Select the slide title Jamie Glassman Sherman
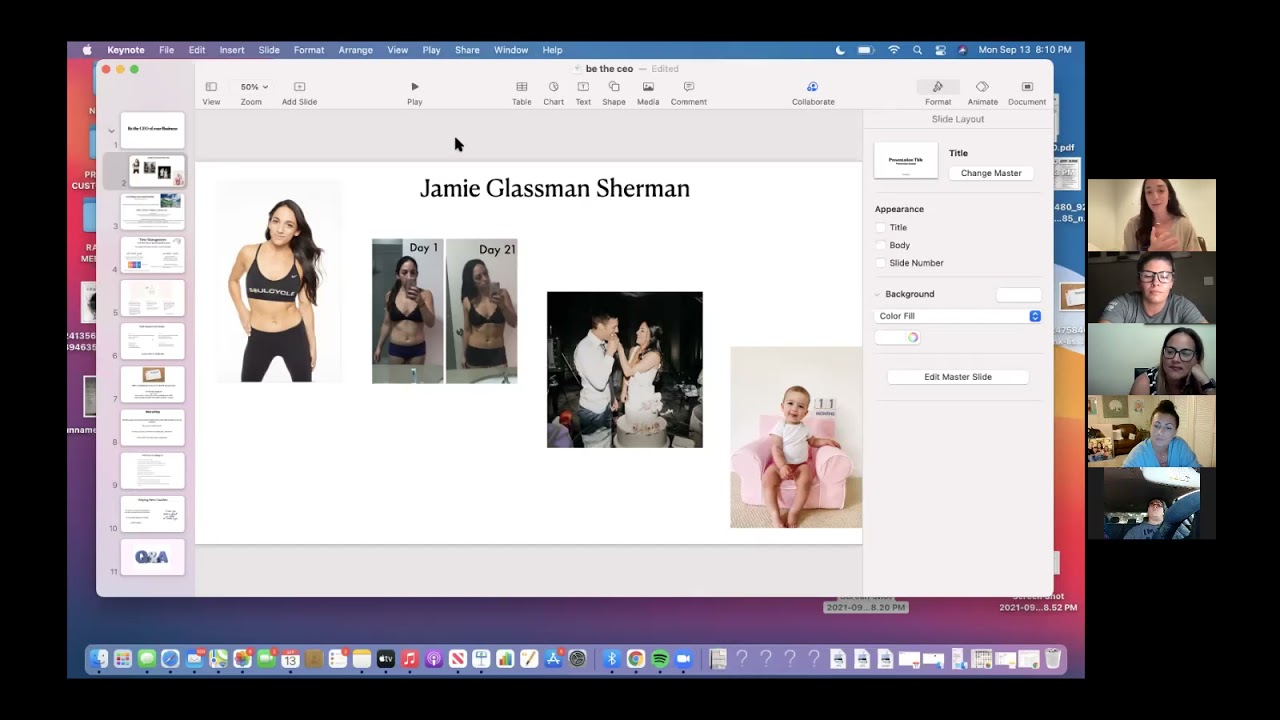The width and height of the screenshot is (1280, 720). (555, 189)
